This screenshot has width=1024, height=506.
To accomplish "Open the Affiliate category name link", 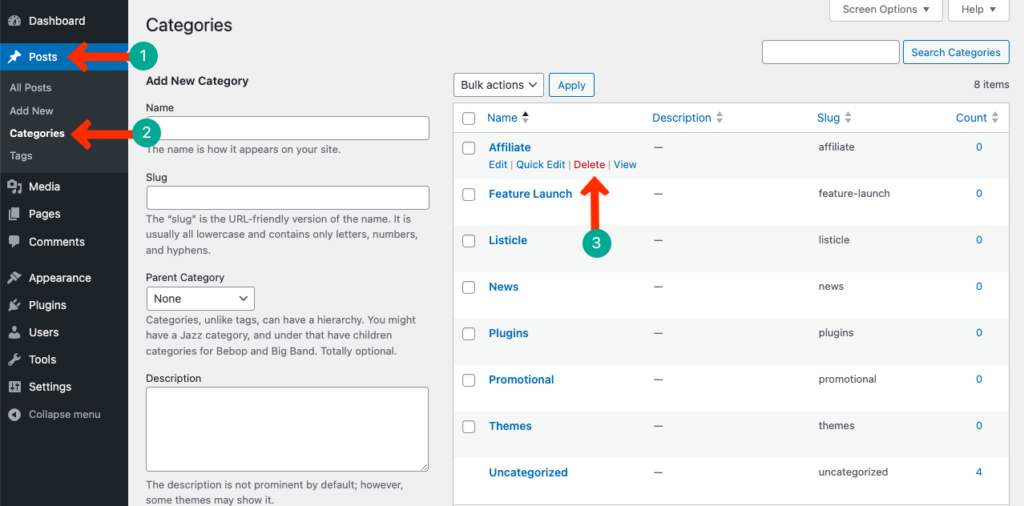I will click(509, 148).
